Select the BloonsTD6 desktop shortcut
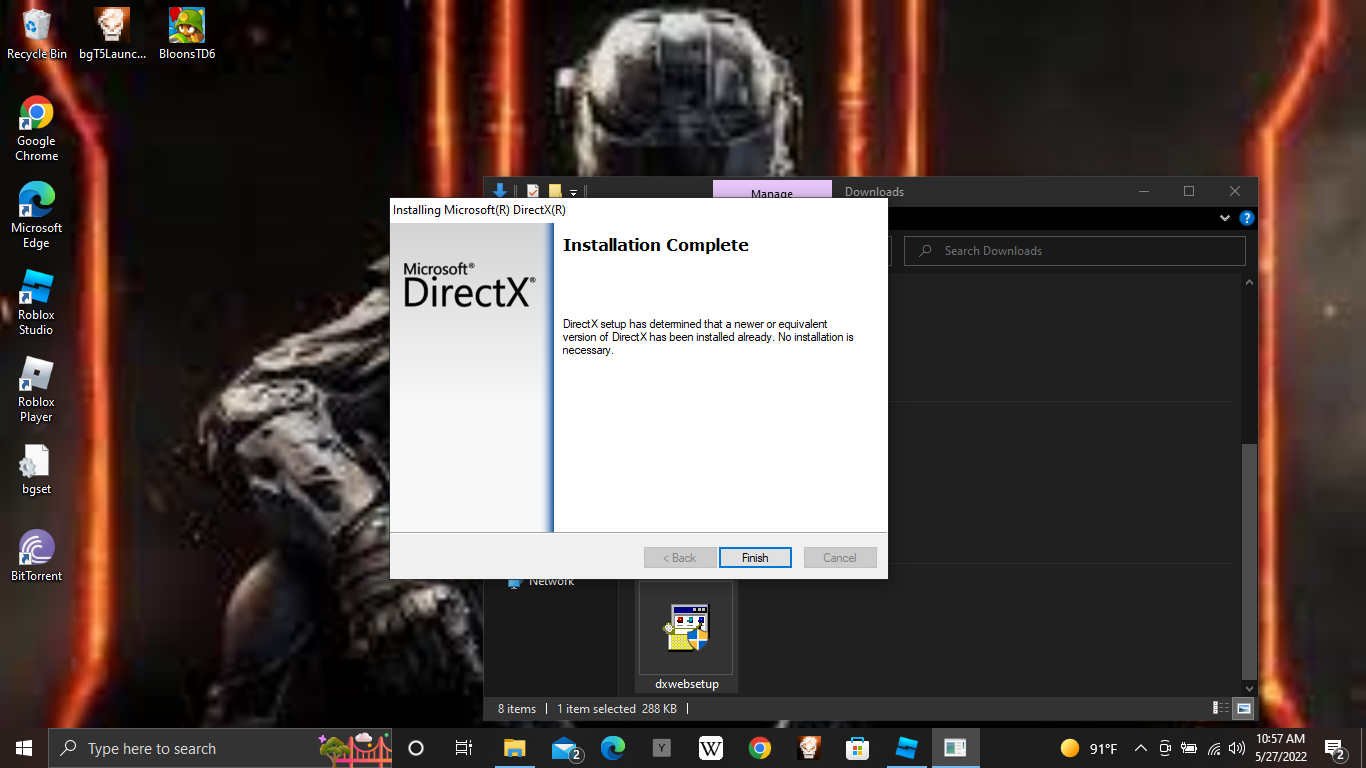The width and height of the screenshot is (1366, 768). click(x=187, y=35)
